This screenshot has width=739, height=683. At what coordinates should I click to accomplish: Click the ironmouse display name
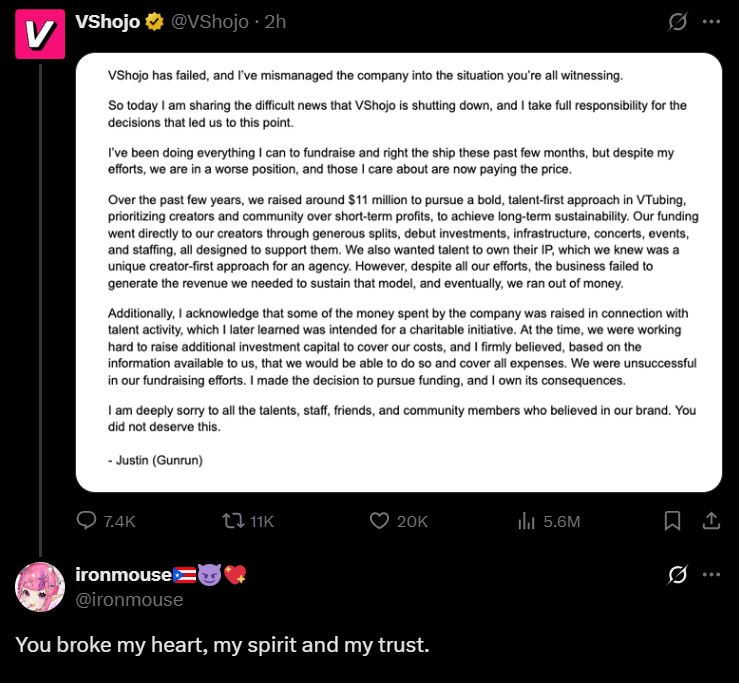click(x=123, y=574)
